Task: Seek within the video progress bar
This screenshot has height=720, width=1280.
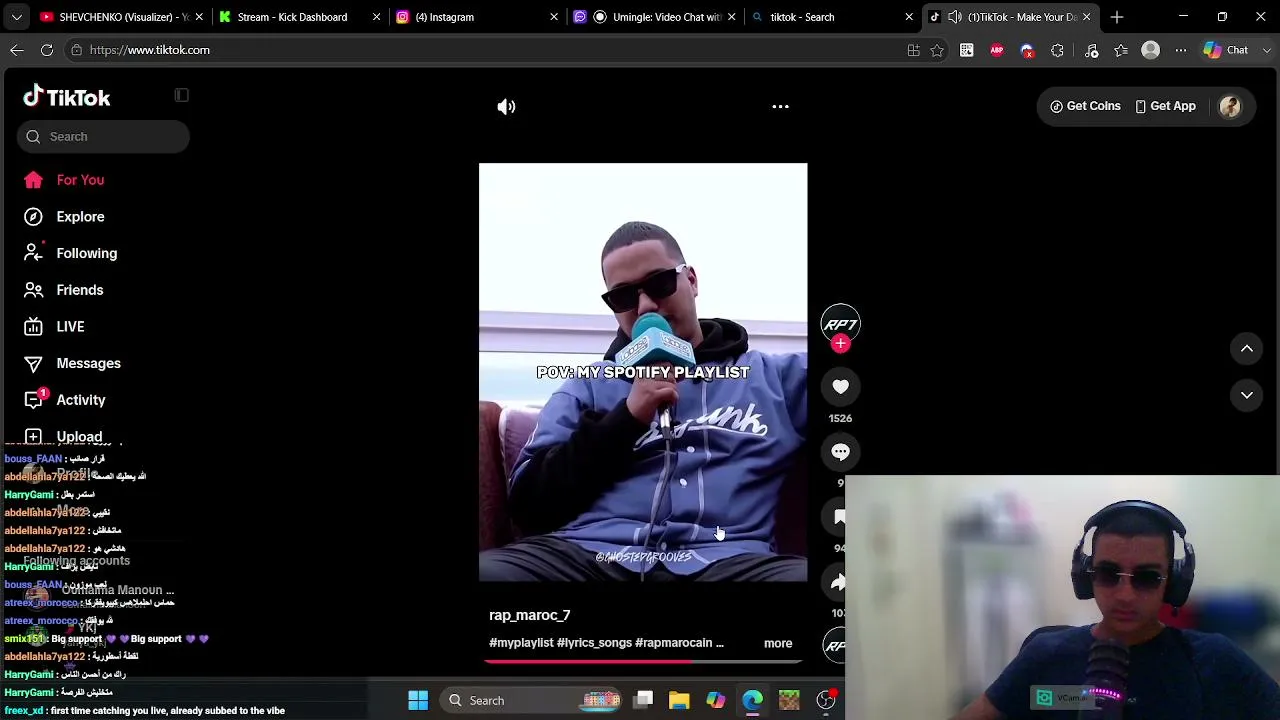Action: click(643, 661)
